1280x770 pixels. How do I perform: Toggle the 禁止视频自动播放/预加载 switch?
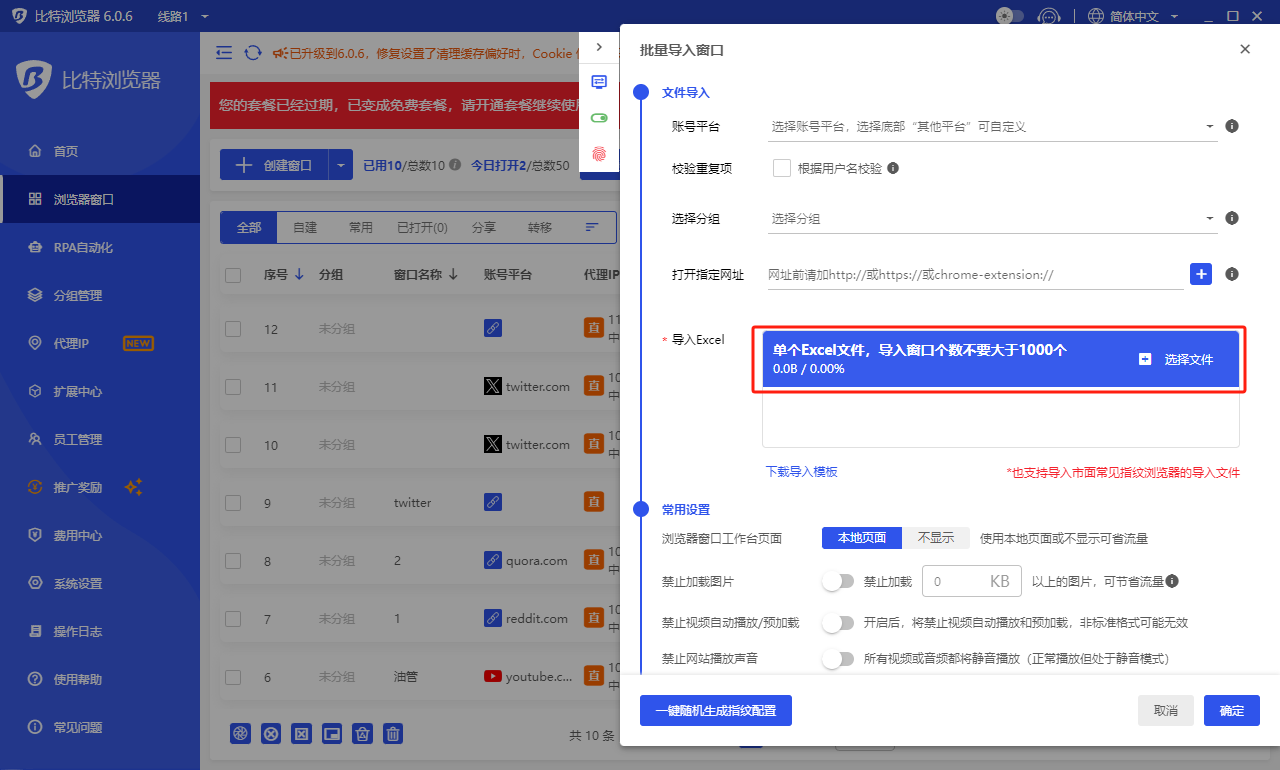pyautogui.click(x=838, y=622)
